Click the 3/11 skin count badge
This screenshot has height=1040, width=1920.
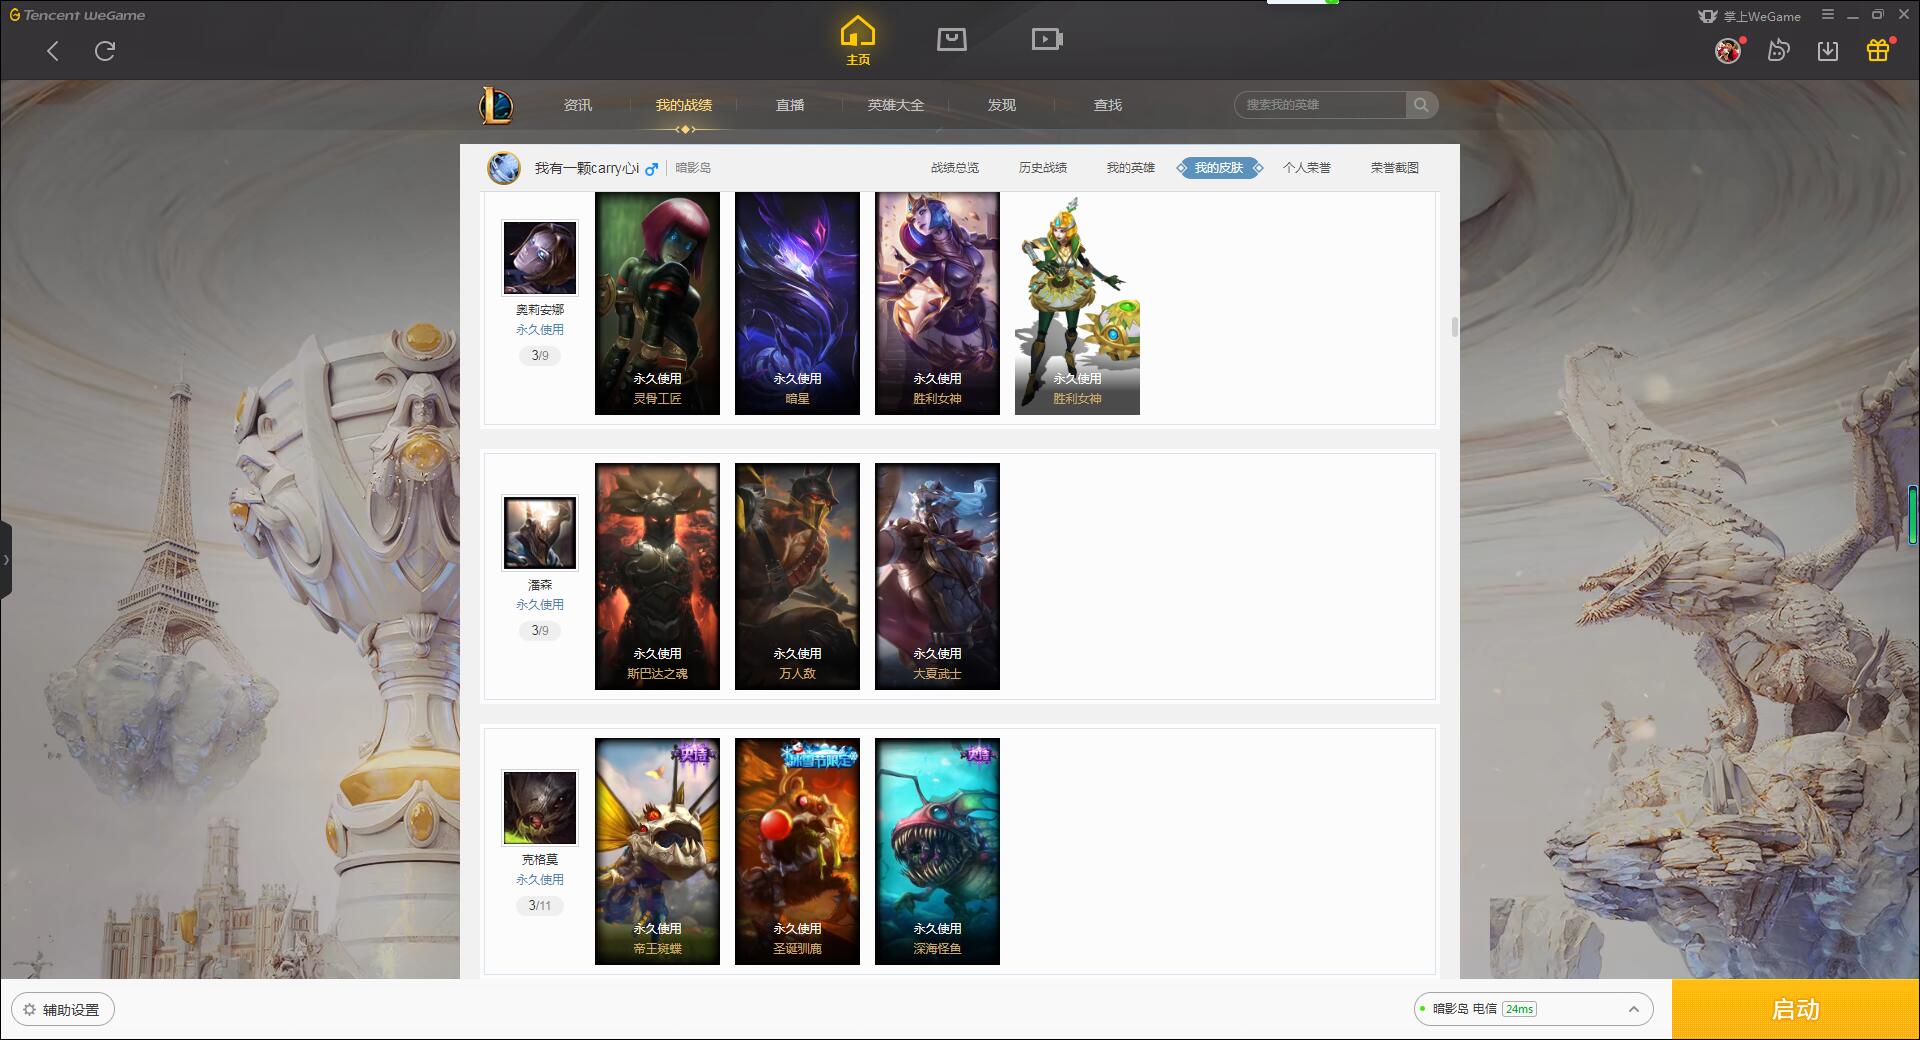(x=540, y=906)
